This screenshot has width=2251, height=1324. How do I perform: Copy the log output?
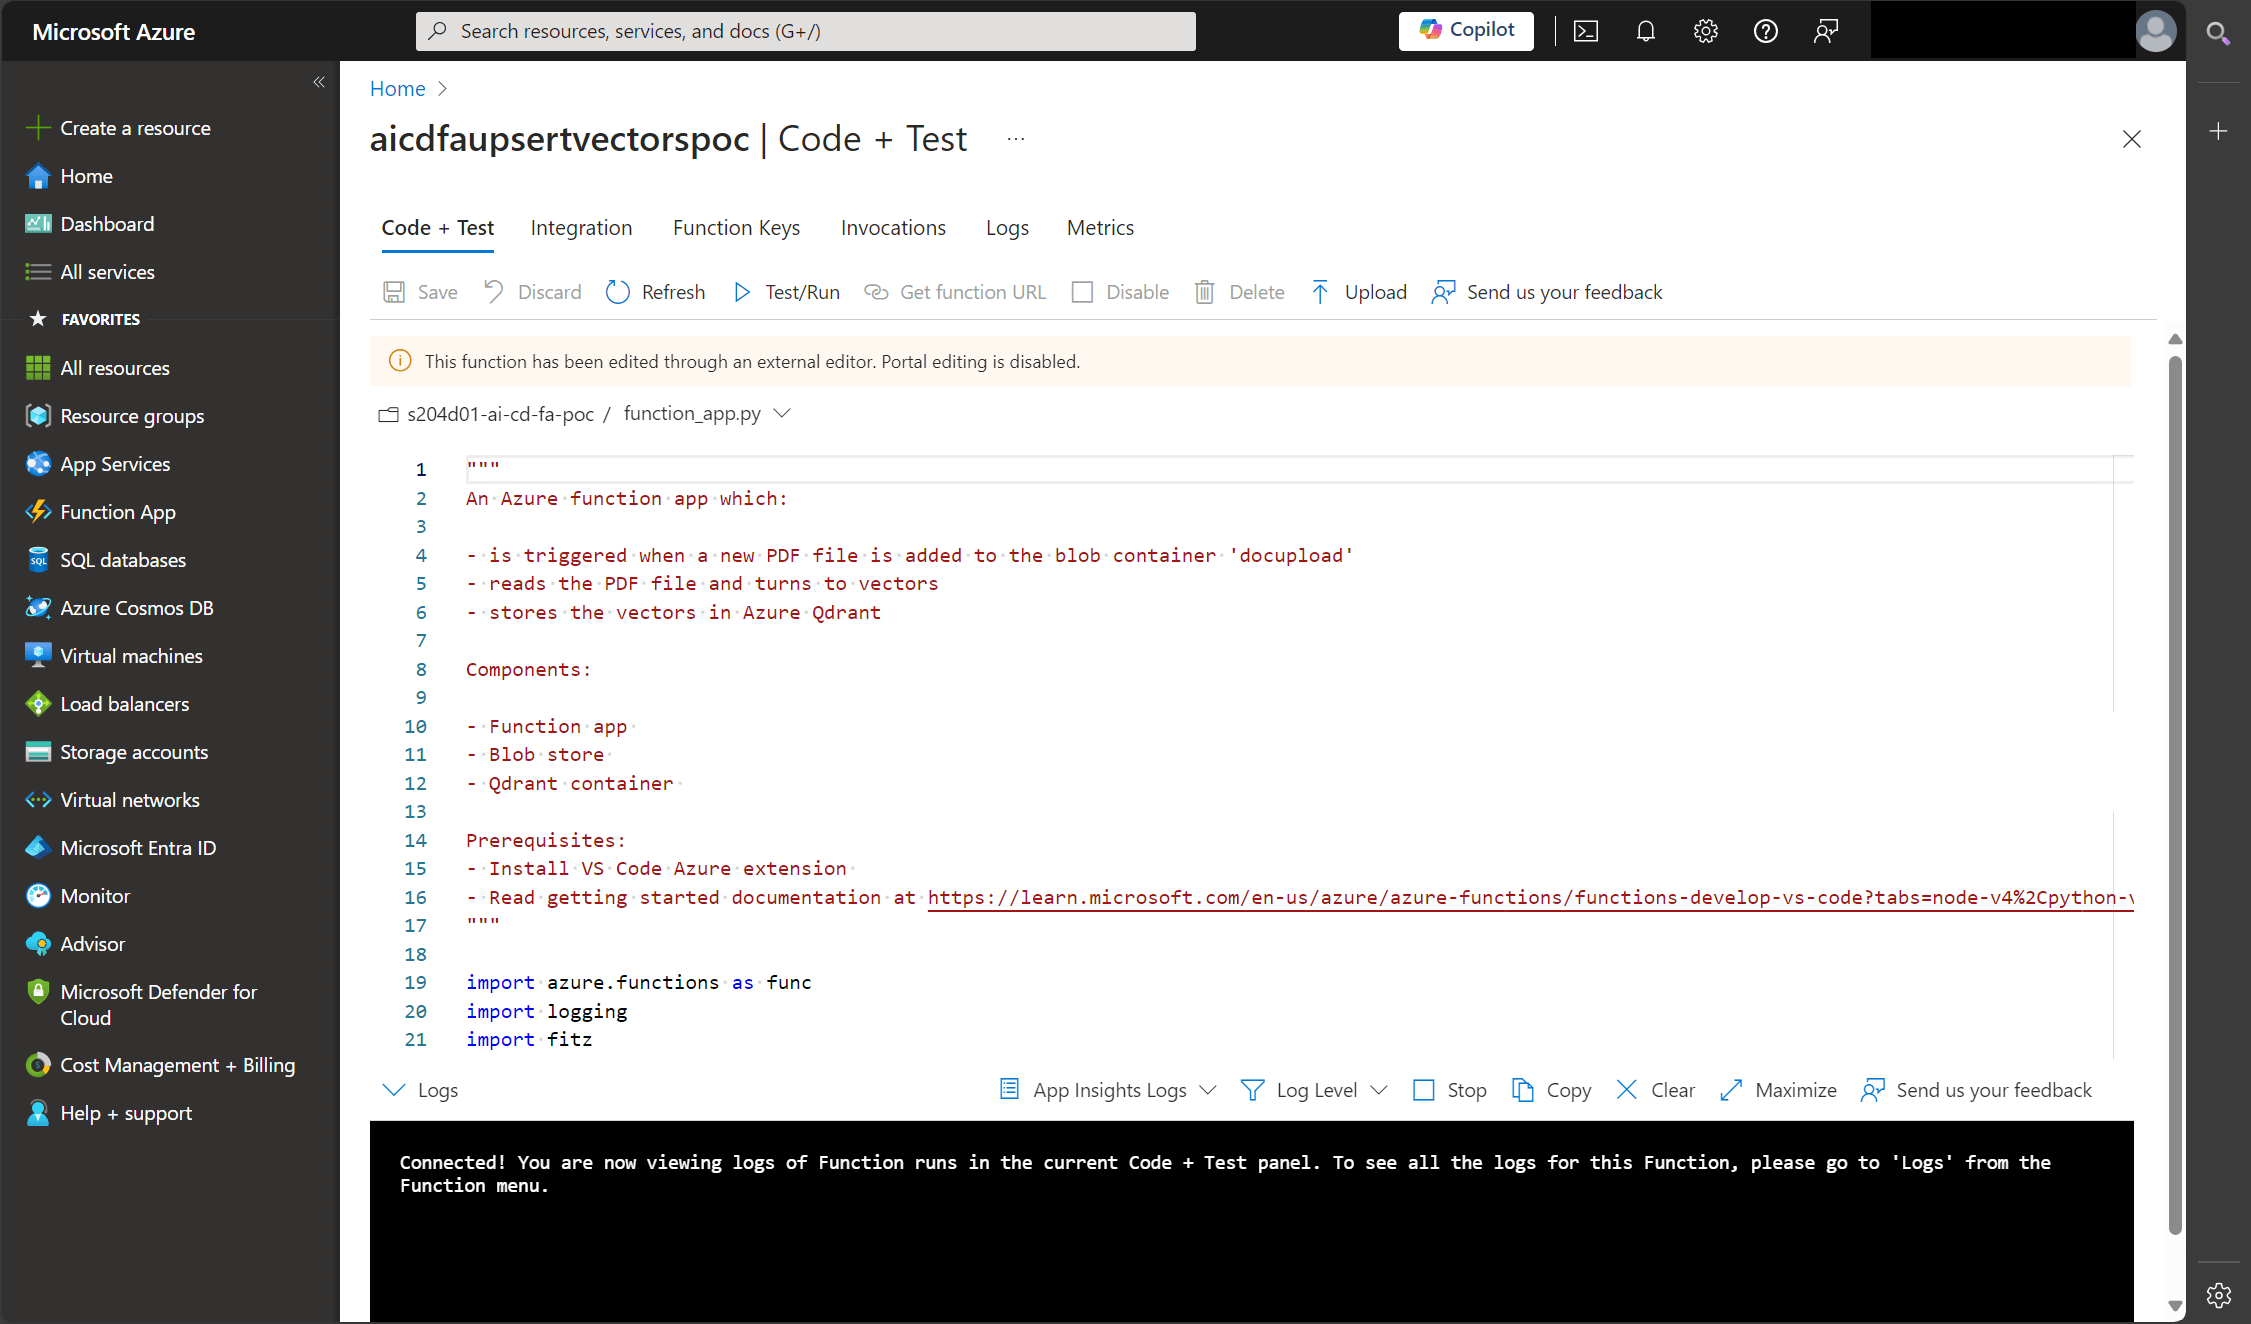point(1551,1090)
